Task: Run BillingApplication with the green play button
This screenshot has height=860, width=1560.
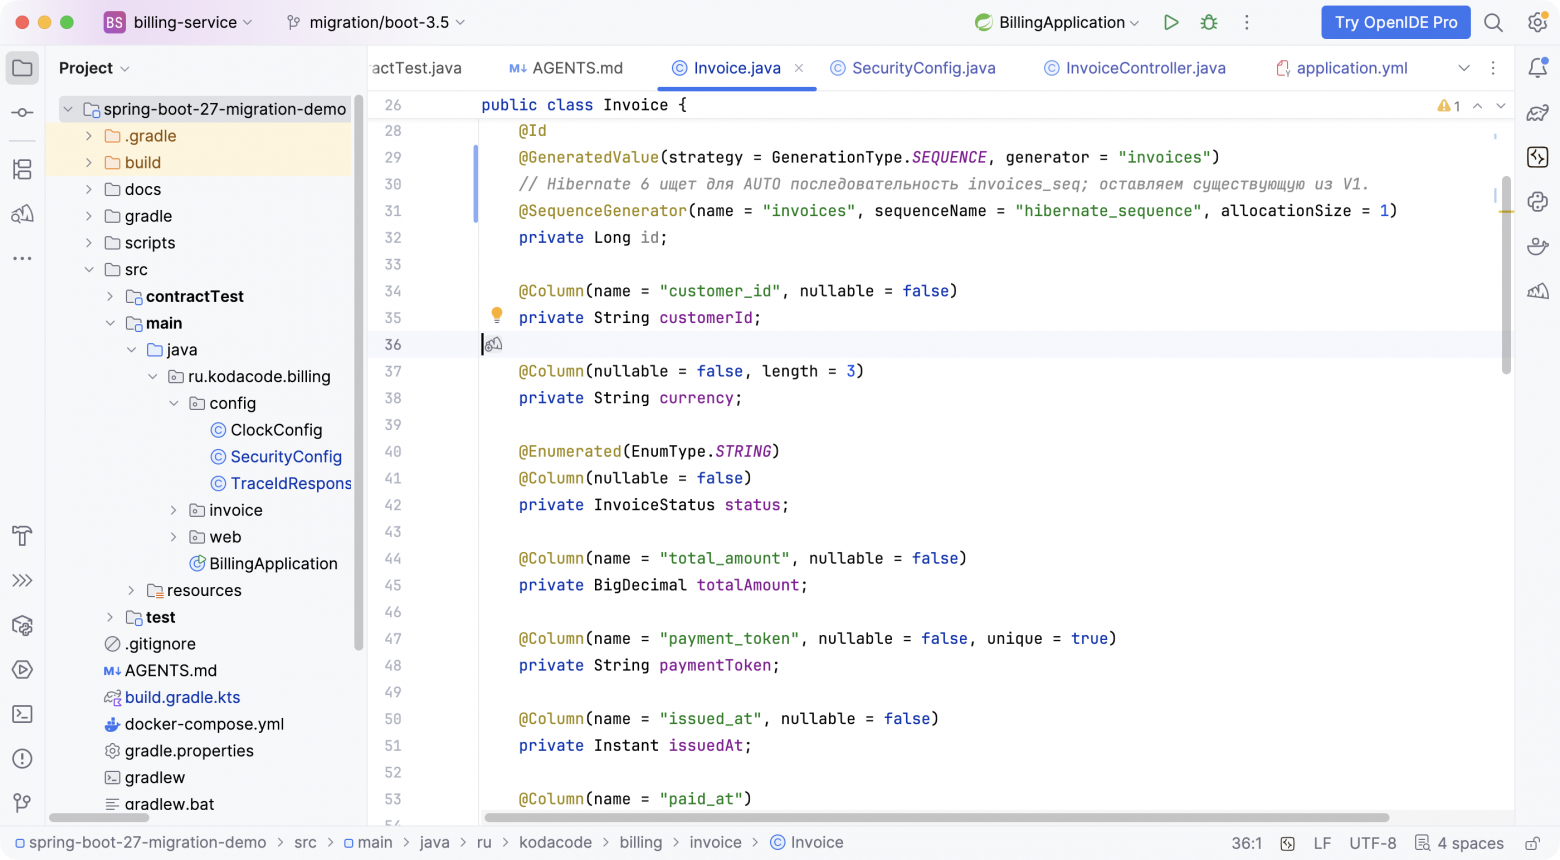Action: tap(1171, 22)
